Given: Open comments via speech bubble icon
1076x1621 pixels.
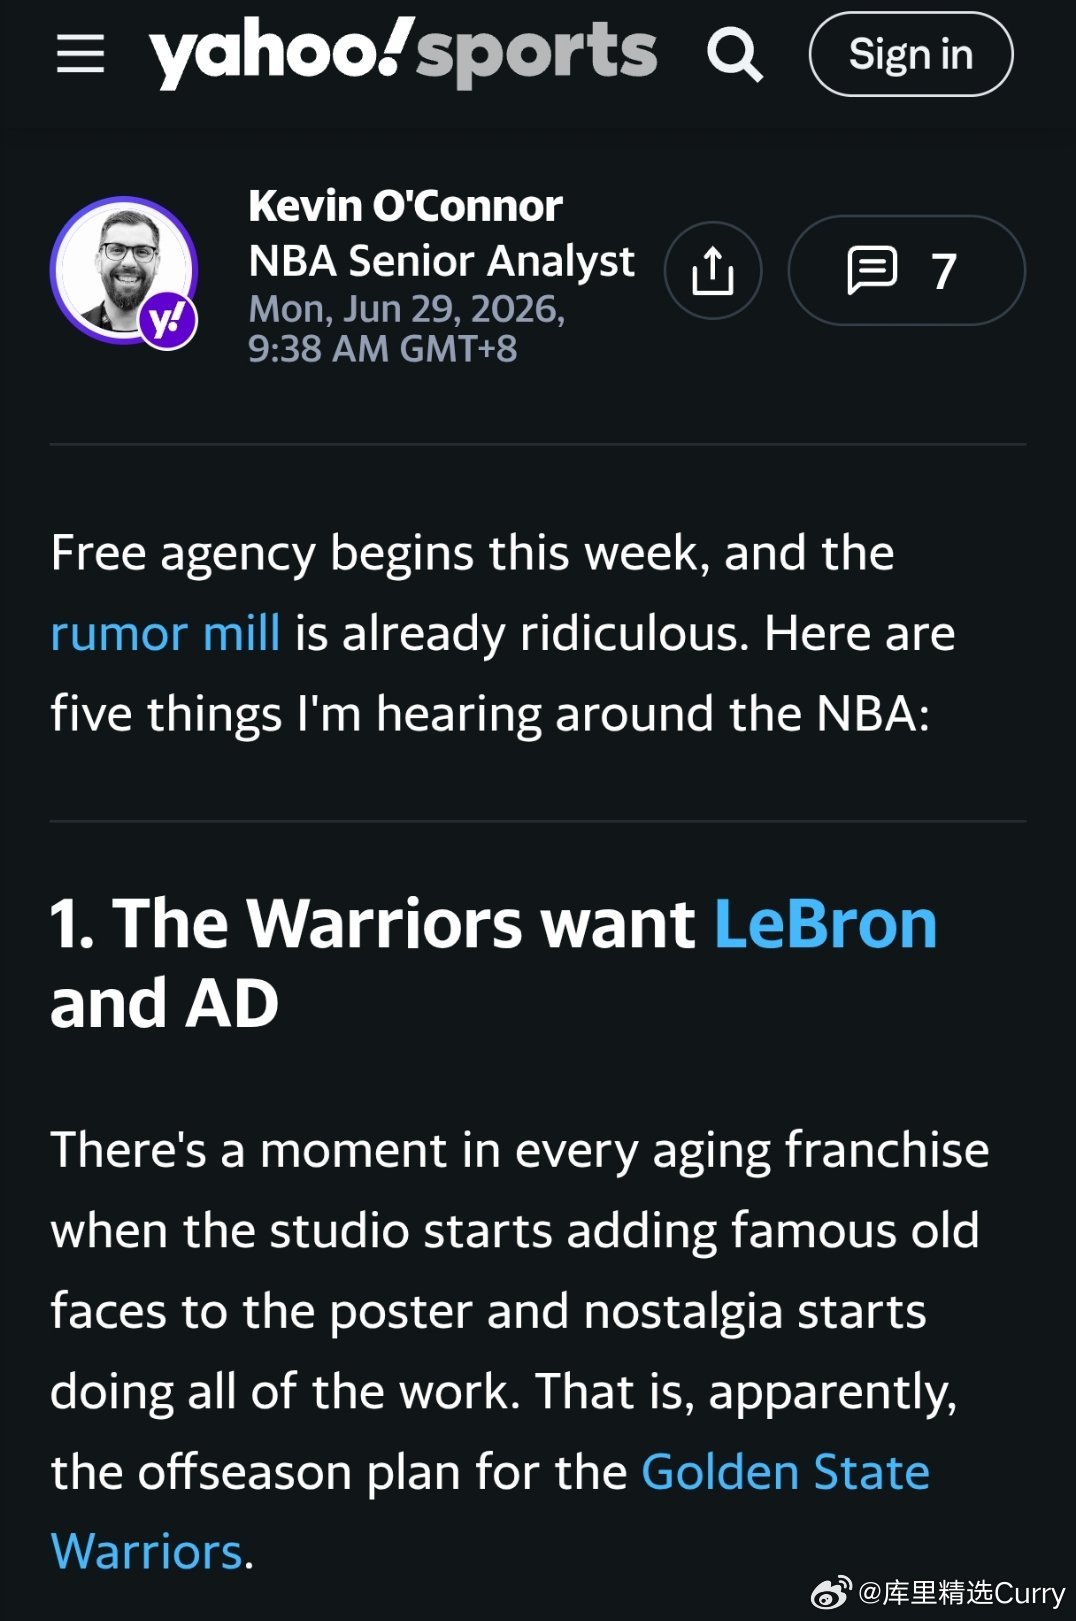Looking at the screenshot, I should 872,270.
